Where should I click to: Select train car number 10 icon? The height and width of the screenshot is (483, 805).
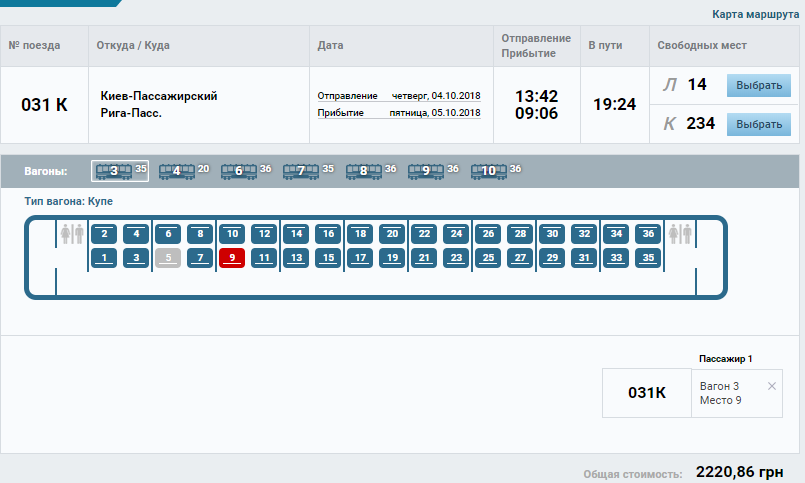click(x=488, y=171)
